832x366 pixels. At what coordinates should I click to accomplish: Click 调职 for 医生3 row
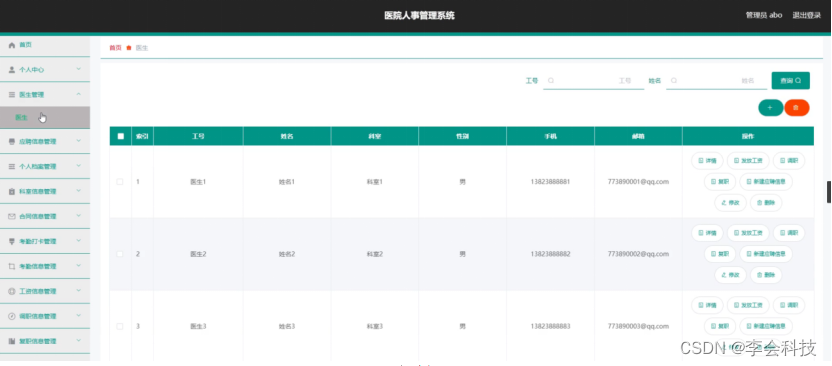point(789,305)
